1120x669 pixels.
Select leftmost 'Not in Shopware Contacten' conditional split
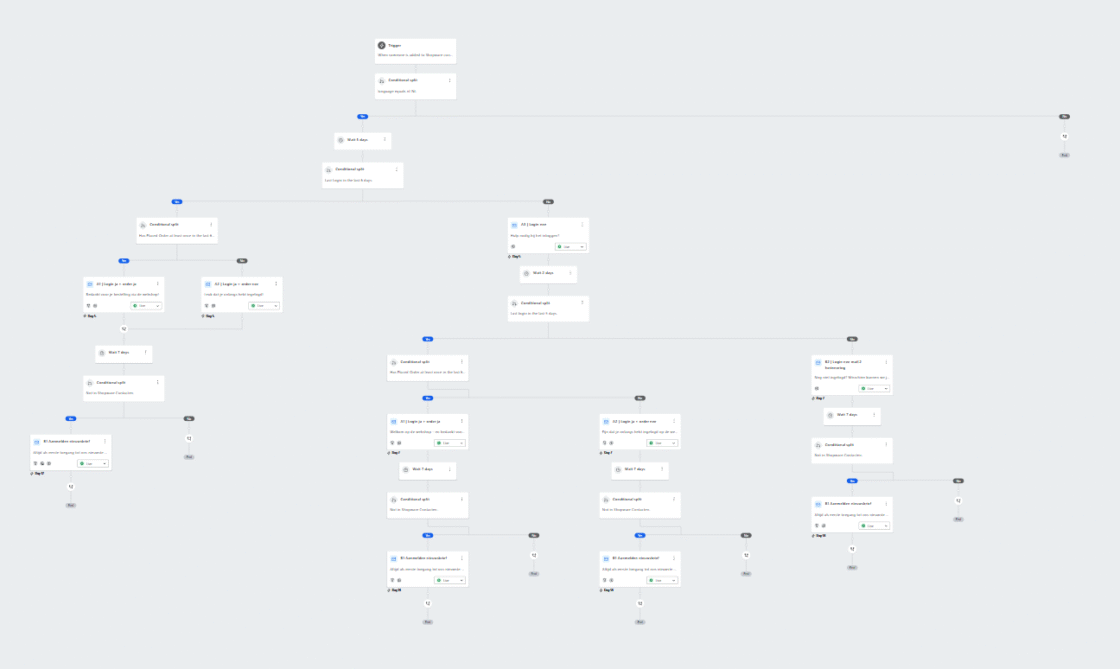124,387
